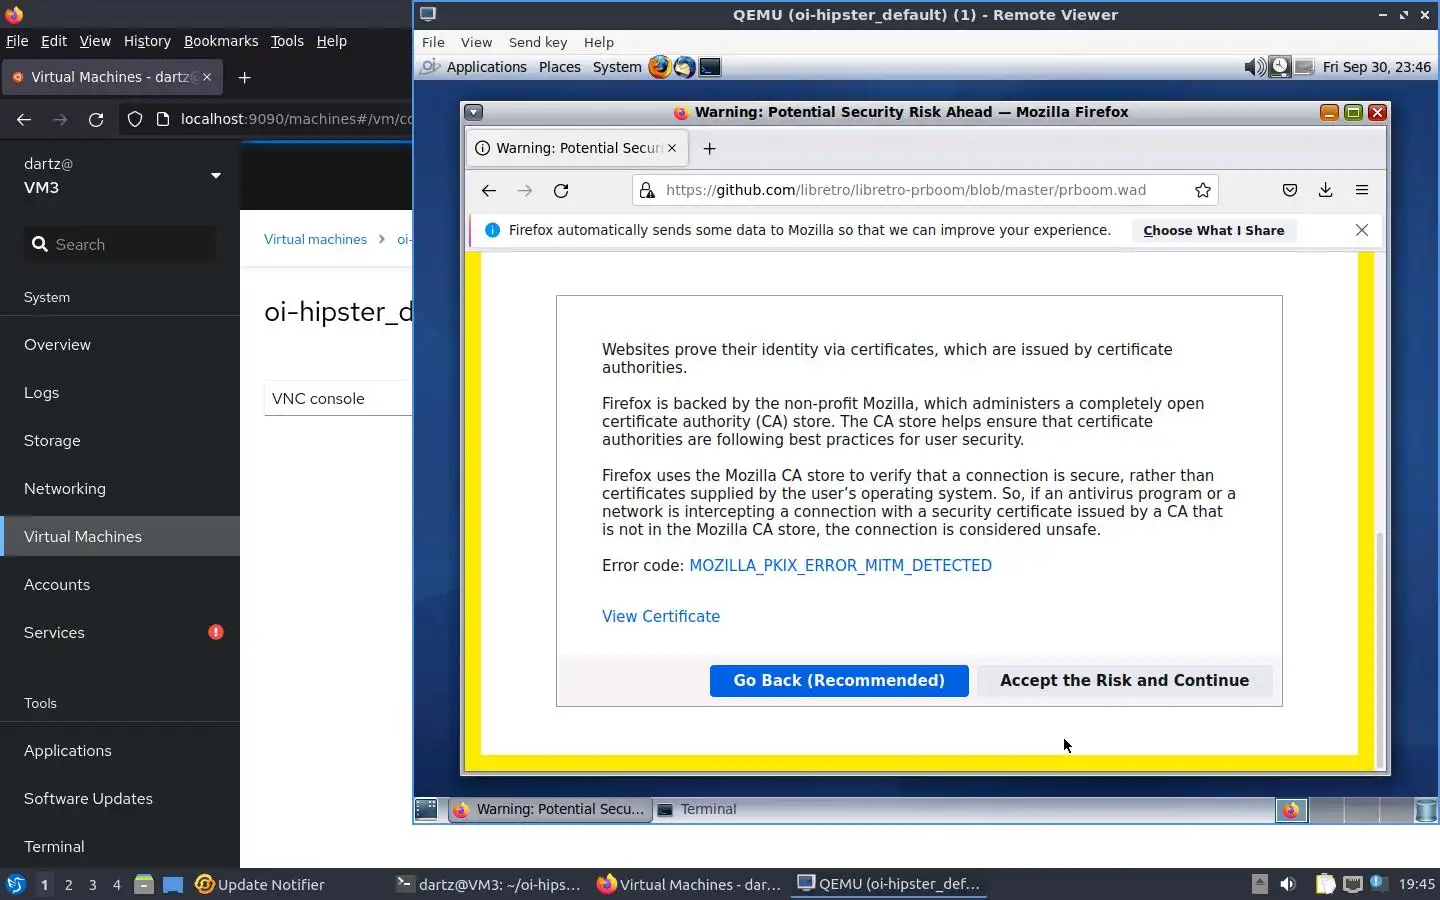Screen dimensions: 1440x900
Task: Open the guest Places menu
Action: click(559, 67)
